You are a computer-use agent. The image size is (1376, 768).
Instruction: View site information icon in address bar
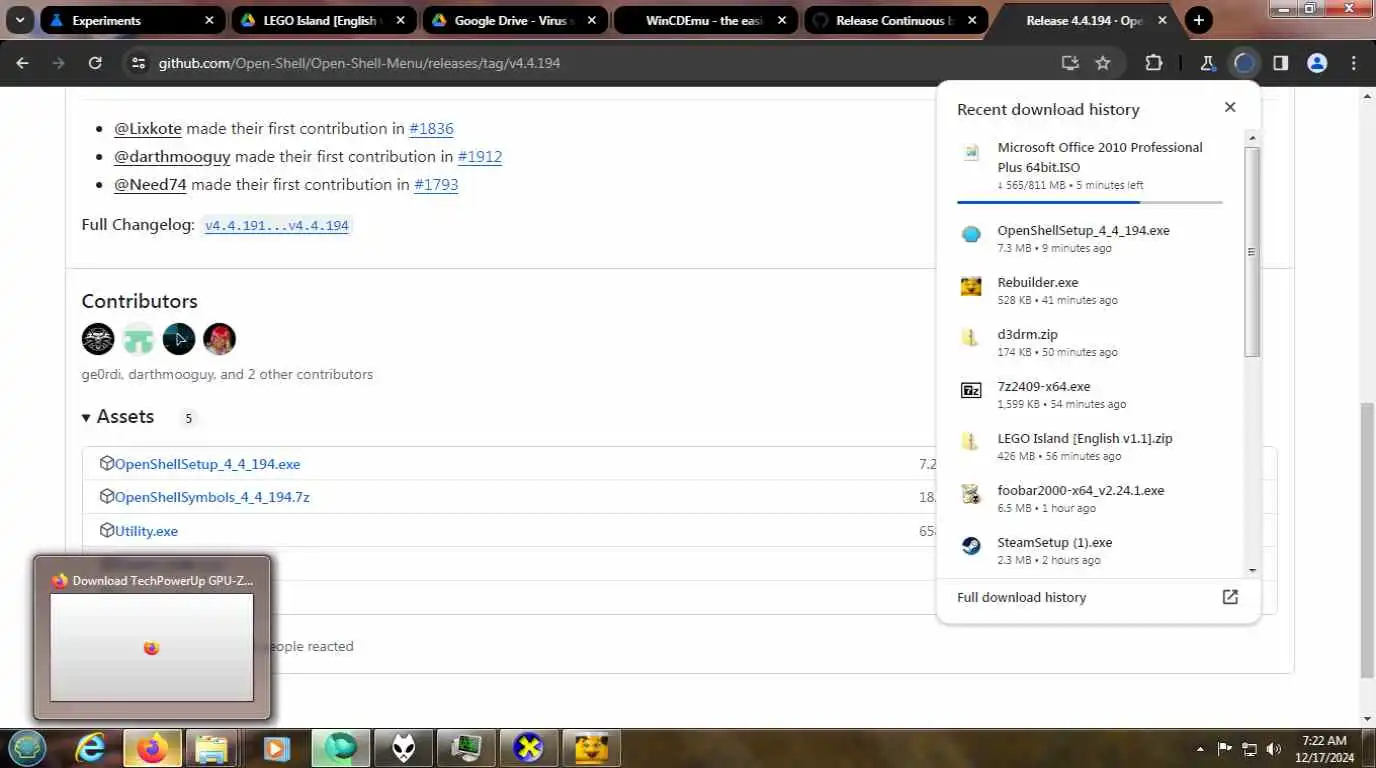point(138,63)
